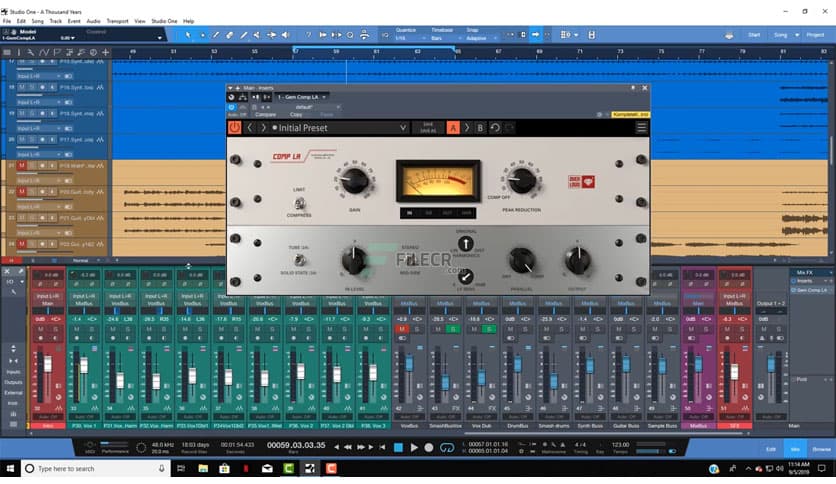Select the Eraser tool
Viewport: 836px width, 484px height.
pos(230,35)
